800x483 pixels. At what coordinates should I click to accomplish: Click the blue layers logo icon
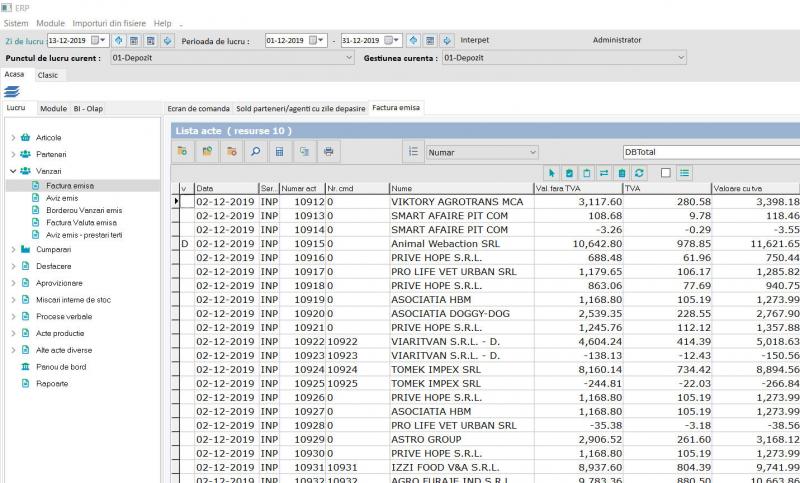(x=12, y=91)
